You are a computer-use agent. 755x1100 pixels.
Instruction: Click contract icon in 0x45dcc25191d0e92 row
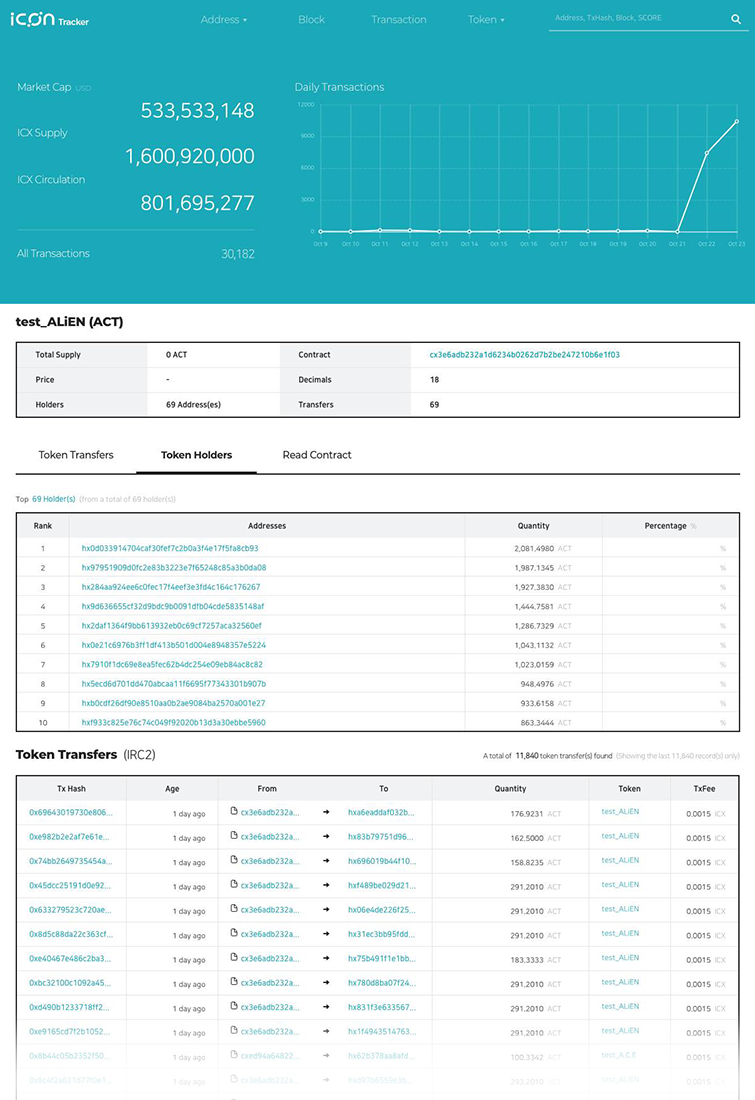[x=234, y=885]
